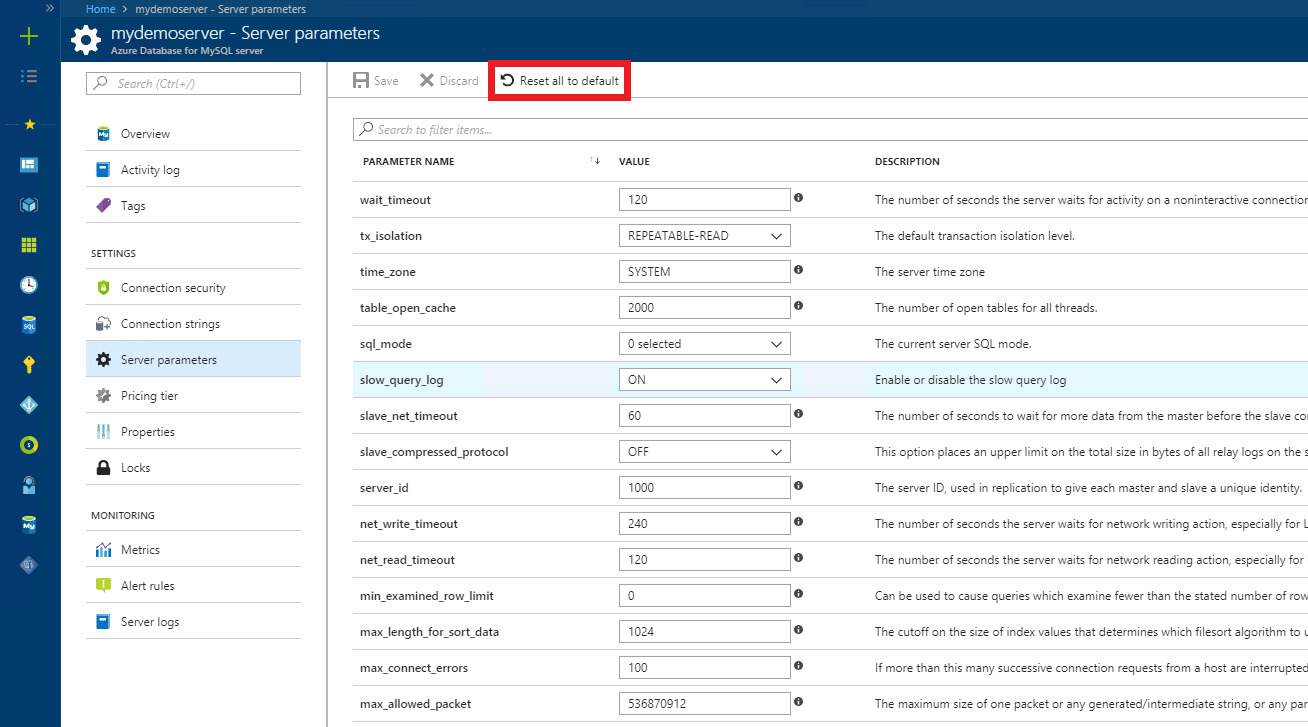1308x727 pixels.
Task: Open the sql_mode 0 selected dropdown
Action: coord(705,344)
